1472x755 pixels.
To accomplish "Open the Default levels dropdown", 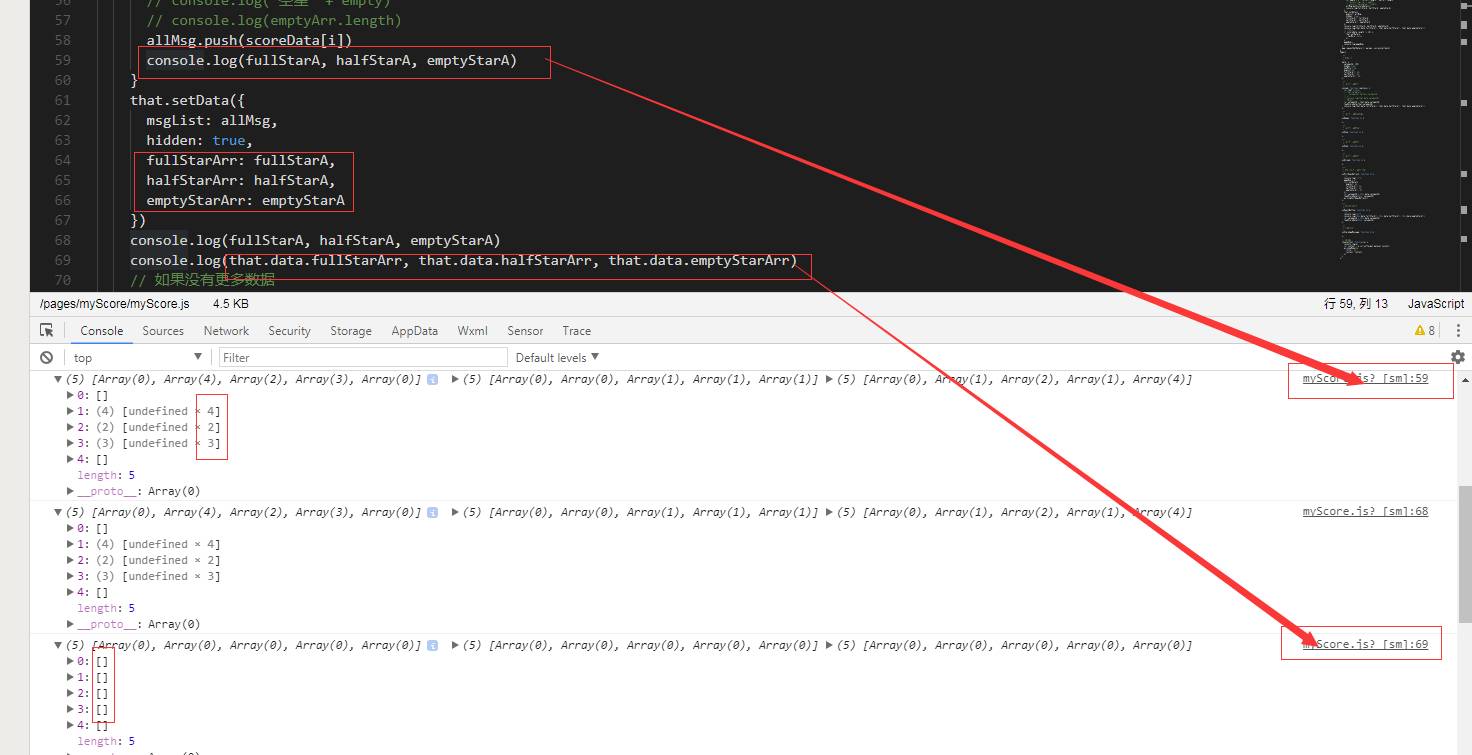I will (557, 357).
